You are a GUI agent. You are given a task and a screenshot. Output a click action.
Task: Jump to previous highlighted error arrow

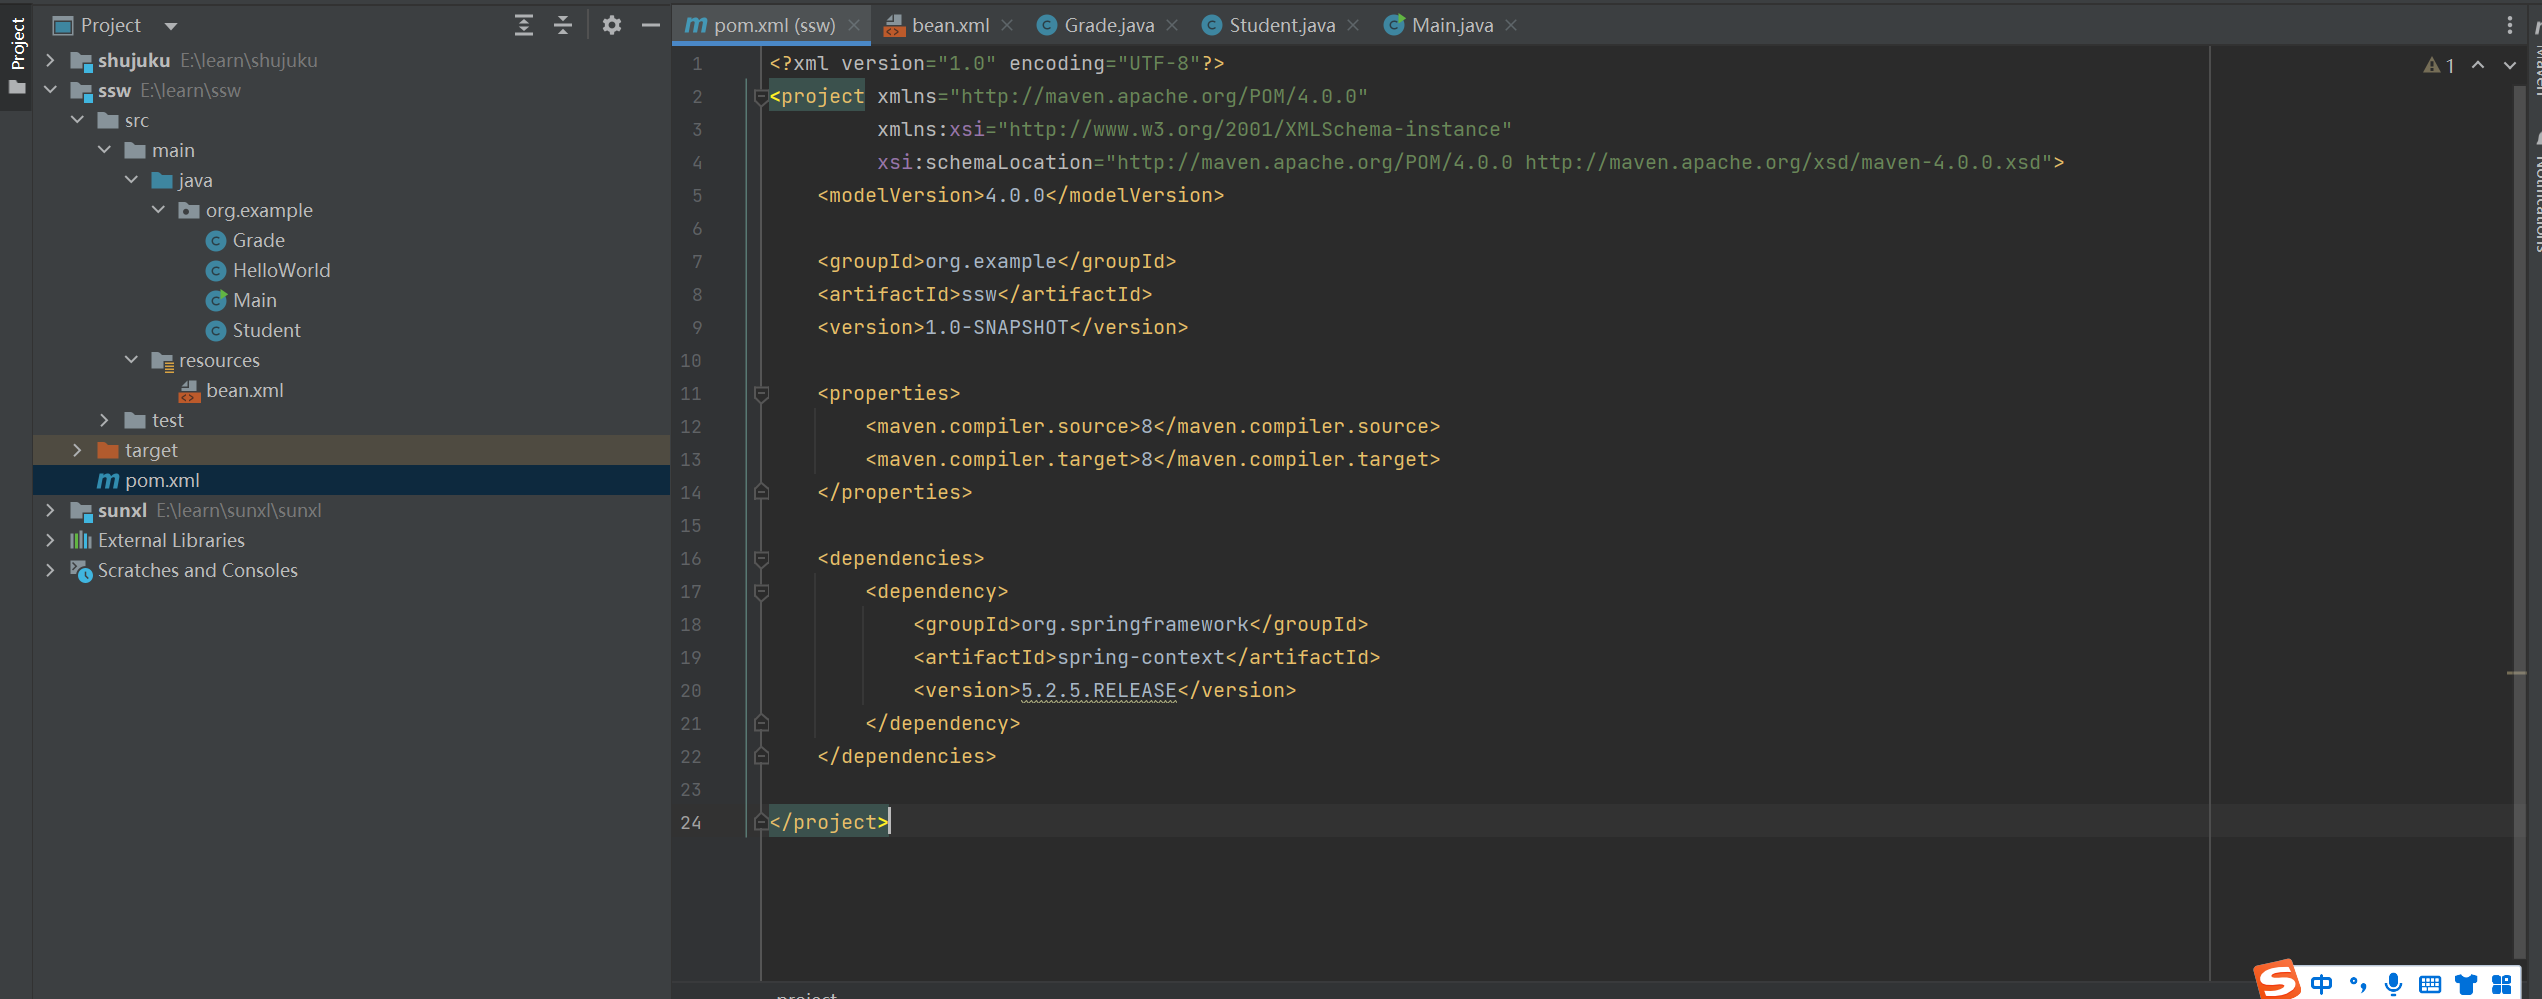(2478, 65)
